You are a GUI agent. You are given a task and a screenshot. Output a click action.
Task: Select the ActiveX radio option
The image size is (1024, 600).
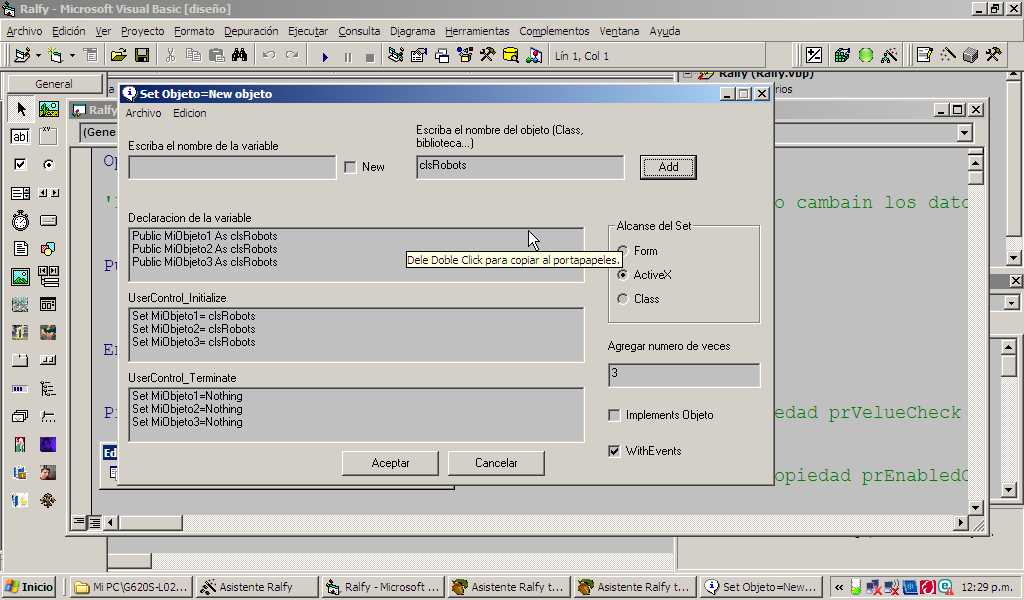[x=622, y=275]
